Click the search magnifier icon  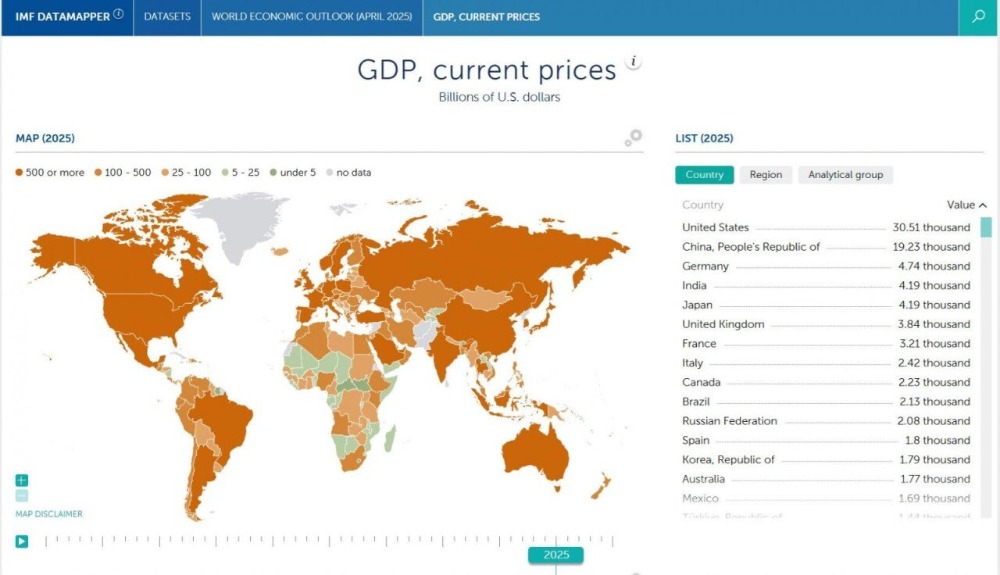click(x=978, y=17)
